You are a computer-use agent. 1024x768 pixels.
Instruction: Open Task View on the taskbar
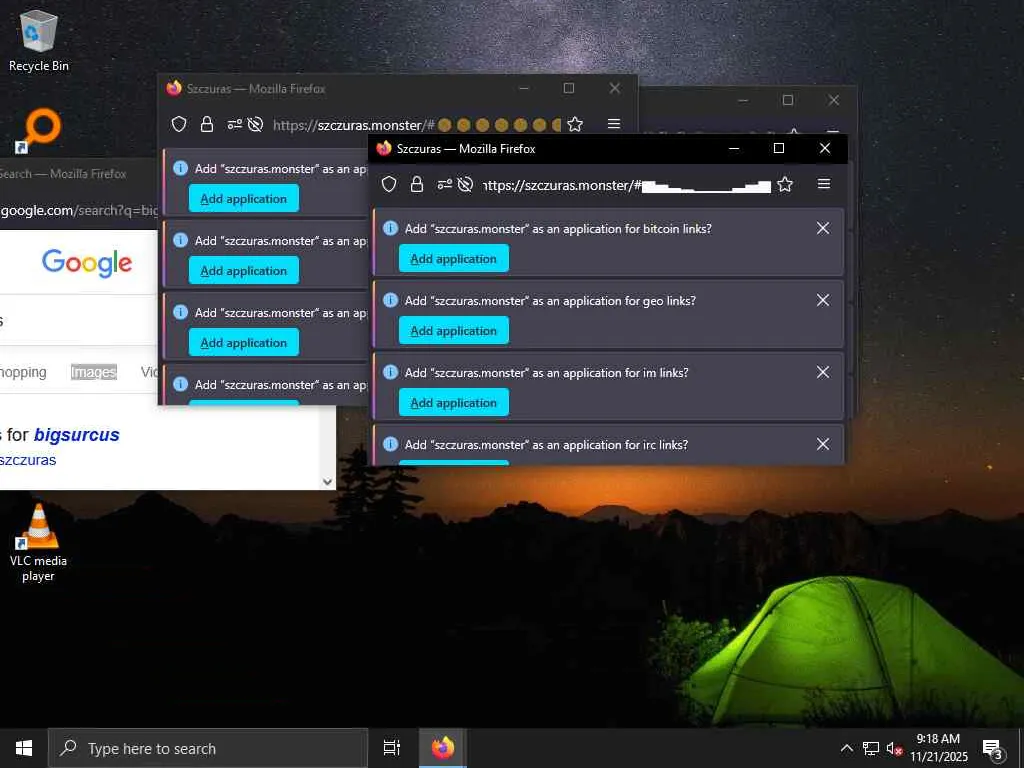391,748
